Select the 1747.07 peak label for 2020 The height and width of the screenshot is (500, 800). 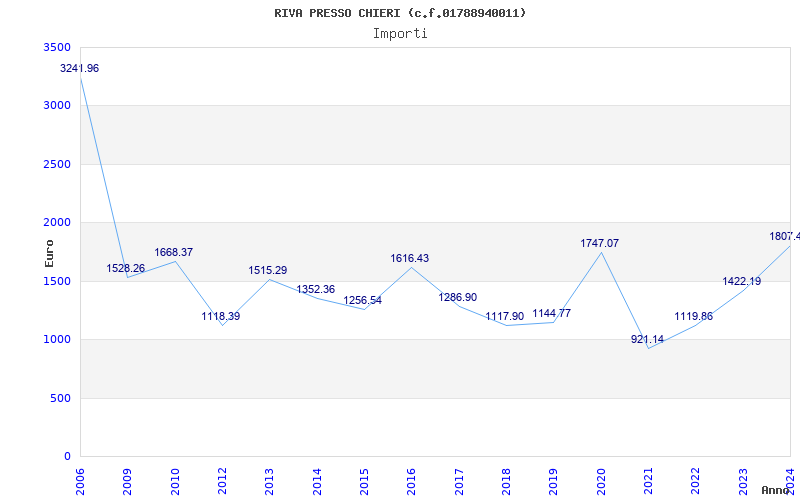point(600,243)
